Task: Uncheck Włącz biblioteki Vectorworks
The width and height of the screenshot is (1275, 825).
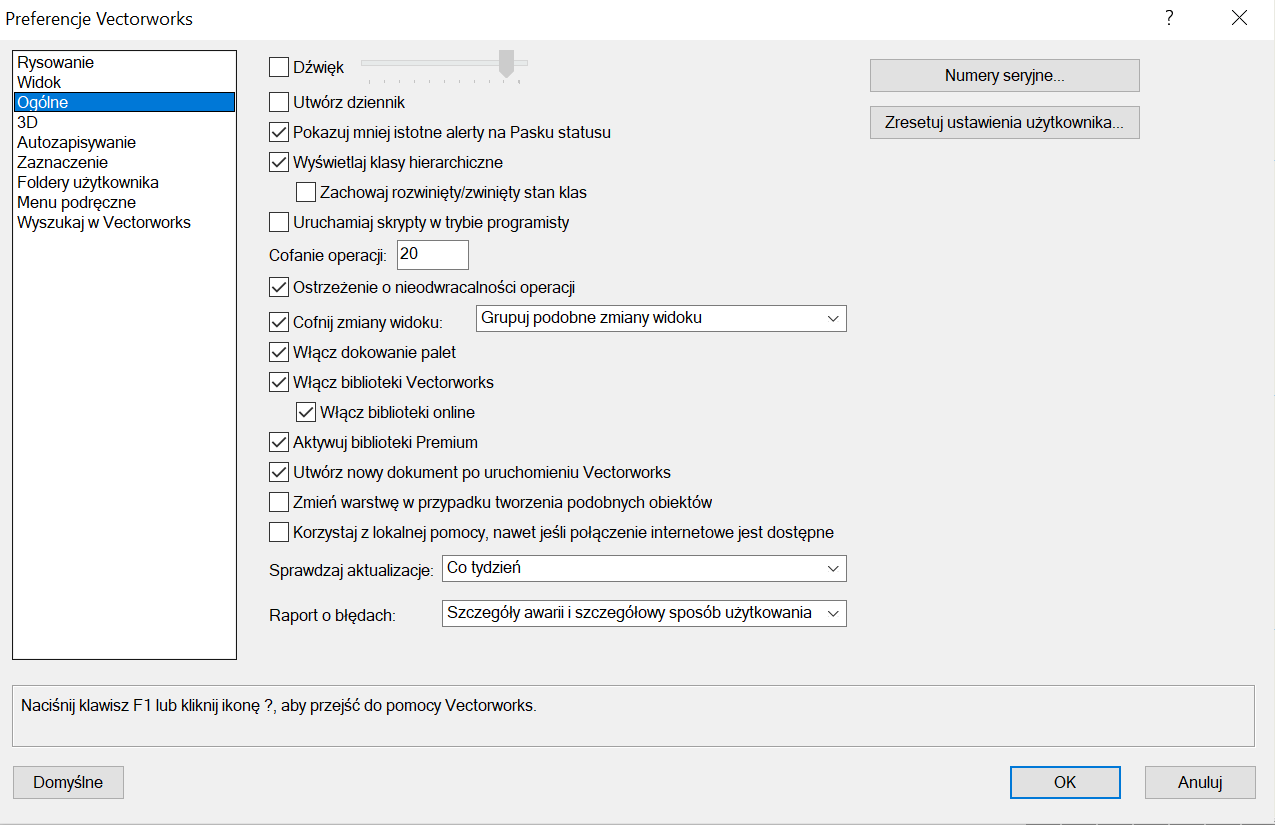Action: click(x=279, y=381)
